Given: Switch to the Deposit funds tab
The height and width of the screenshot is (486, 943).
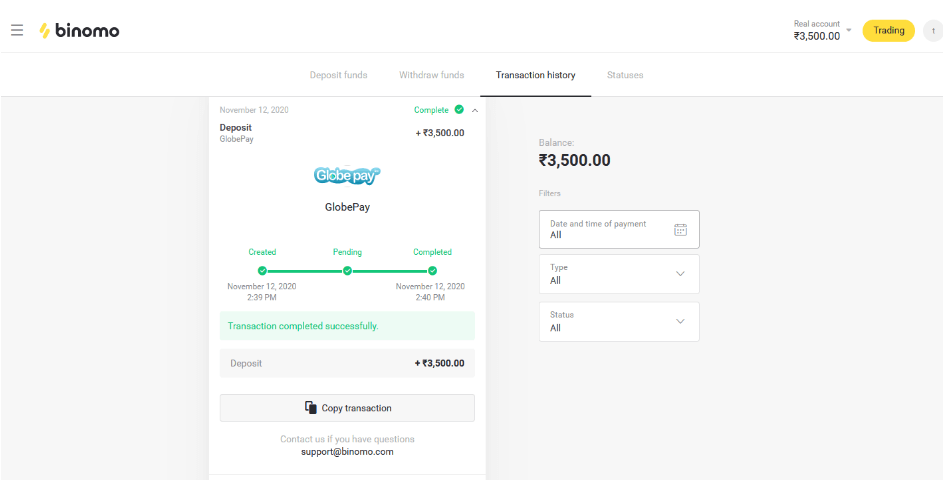Looking at the screenshot, I should click(x=338, y=75).
